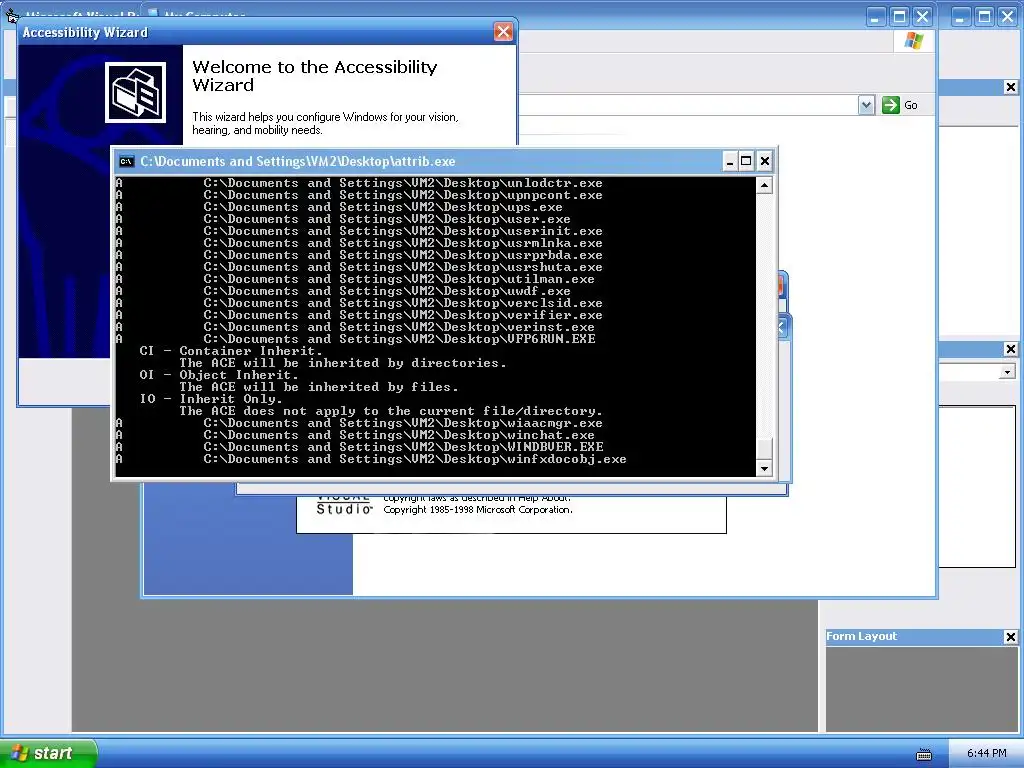Click the console vertical scrollbar thumb
The height and width of the screenshot is (768, 1024).
coord(765,448)
